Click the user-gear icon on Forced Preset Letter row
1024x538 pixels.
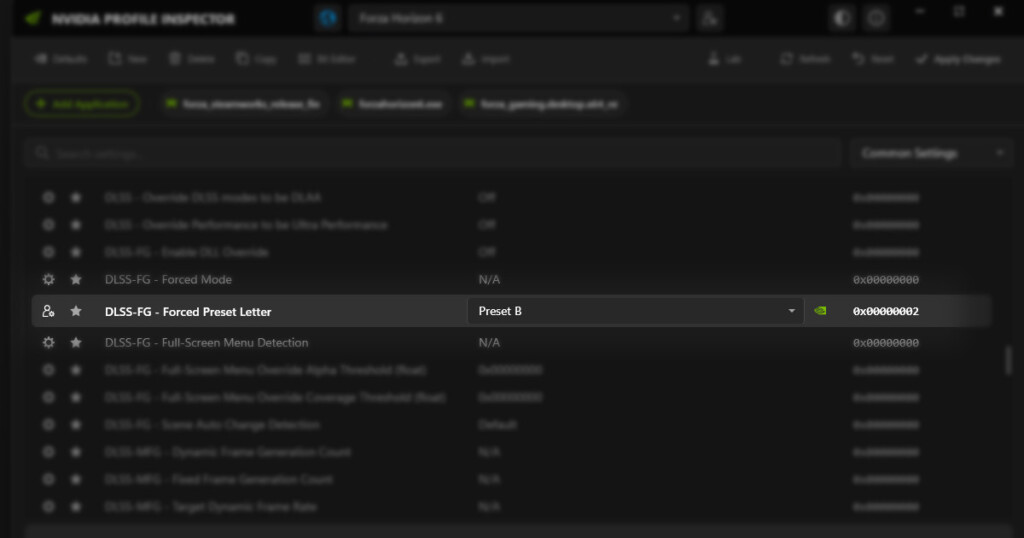point(48,311)
